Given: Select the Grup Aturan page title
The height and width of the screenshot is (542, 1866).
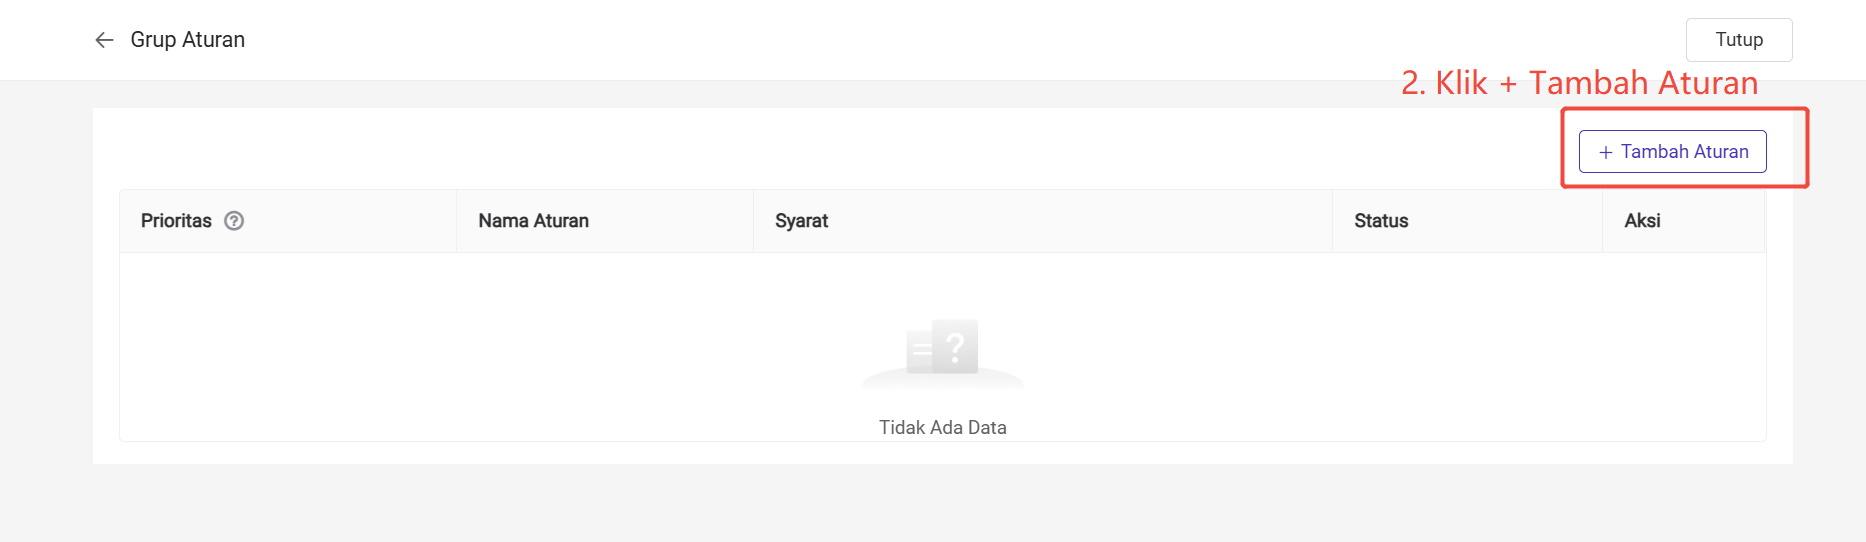Looking at the screenshot, I should click(x=188, y=40).
